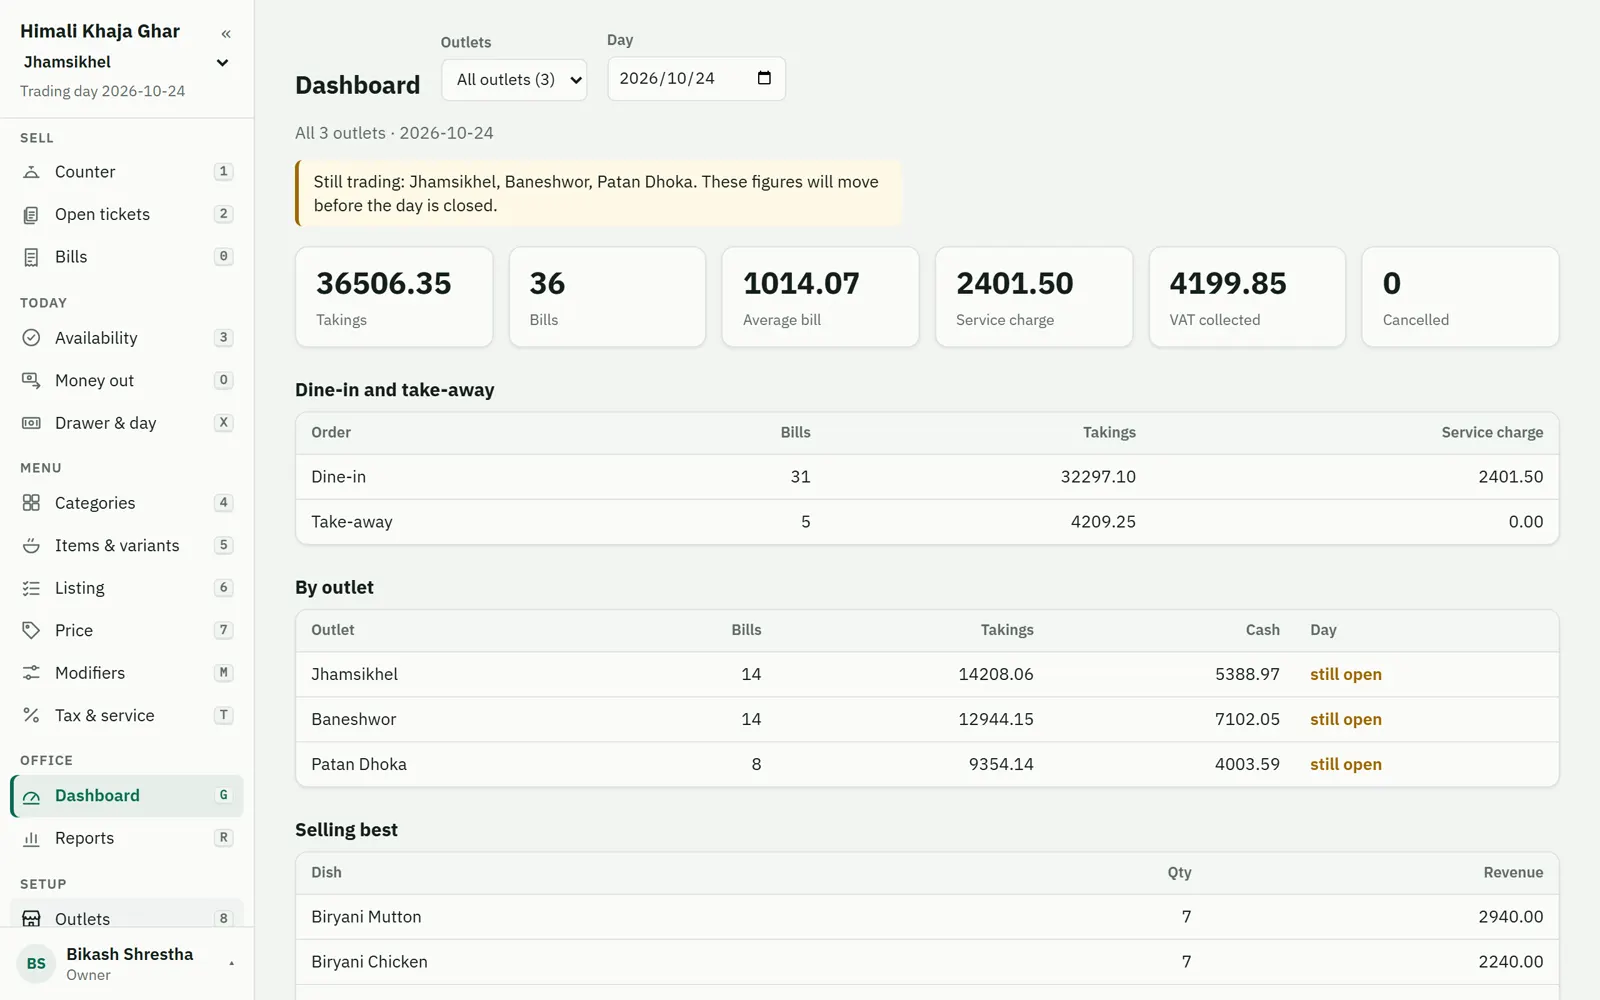Viewport: 1600px width, 1000px height.
Task: Click the Listing icon
Action: click(31, 588)
